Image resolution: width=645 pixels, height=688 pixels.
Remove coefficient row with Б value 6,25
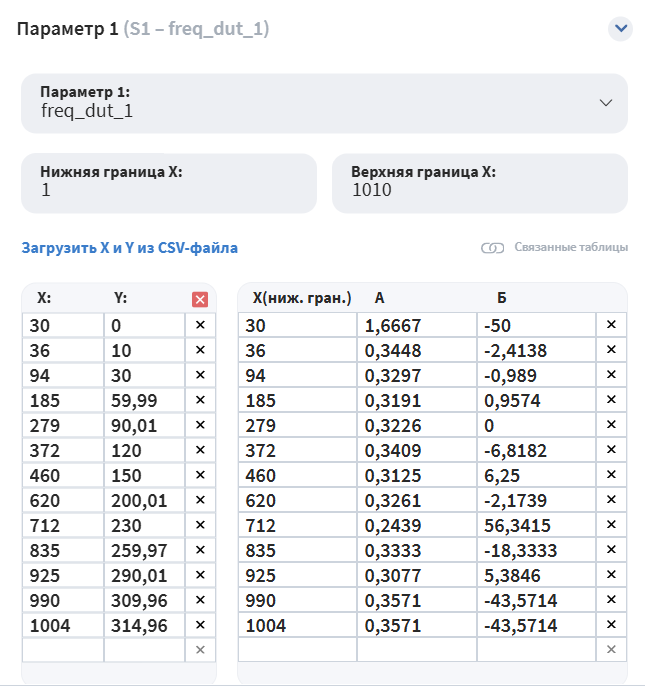[x=611, y=475]
